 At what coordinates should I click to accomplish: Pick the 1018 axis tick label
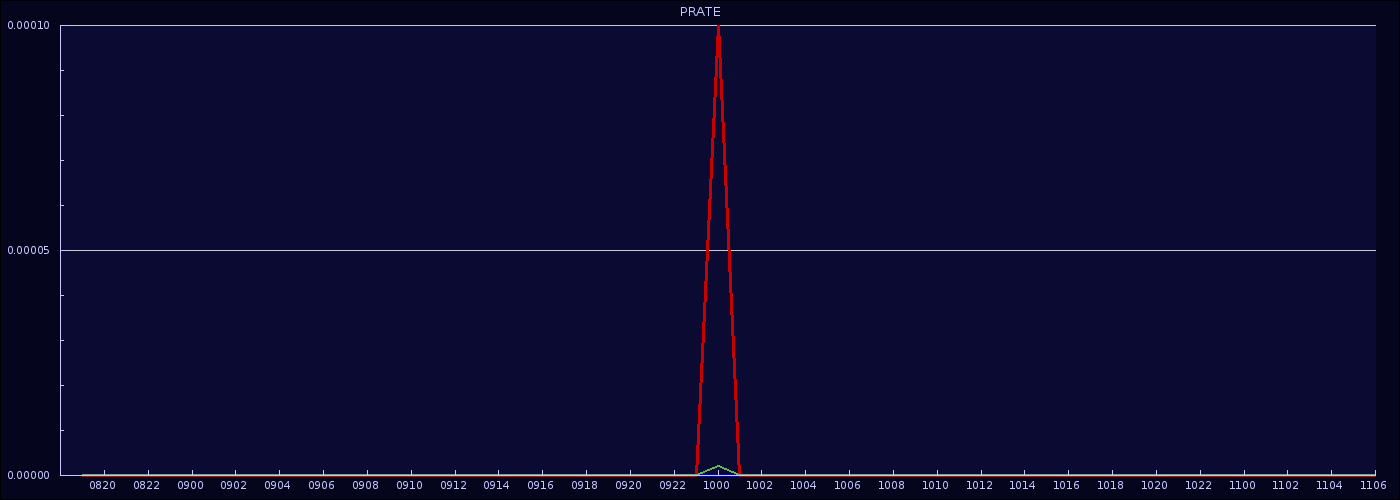point(1111,486)
